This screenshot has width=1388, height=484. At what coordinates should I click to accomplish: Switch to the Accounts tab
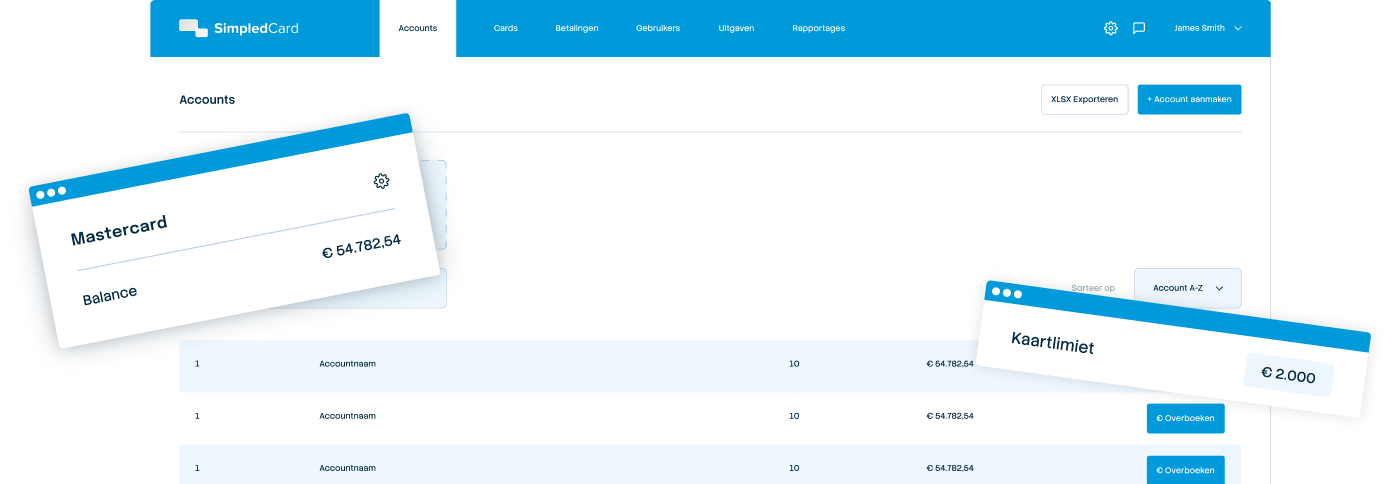pyautogui.click(x=417, y=28)
